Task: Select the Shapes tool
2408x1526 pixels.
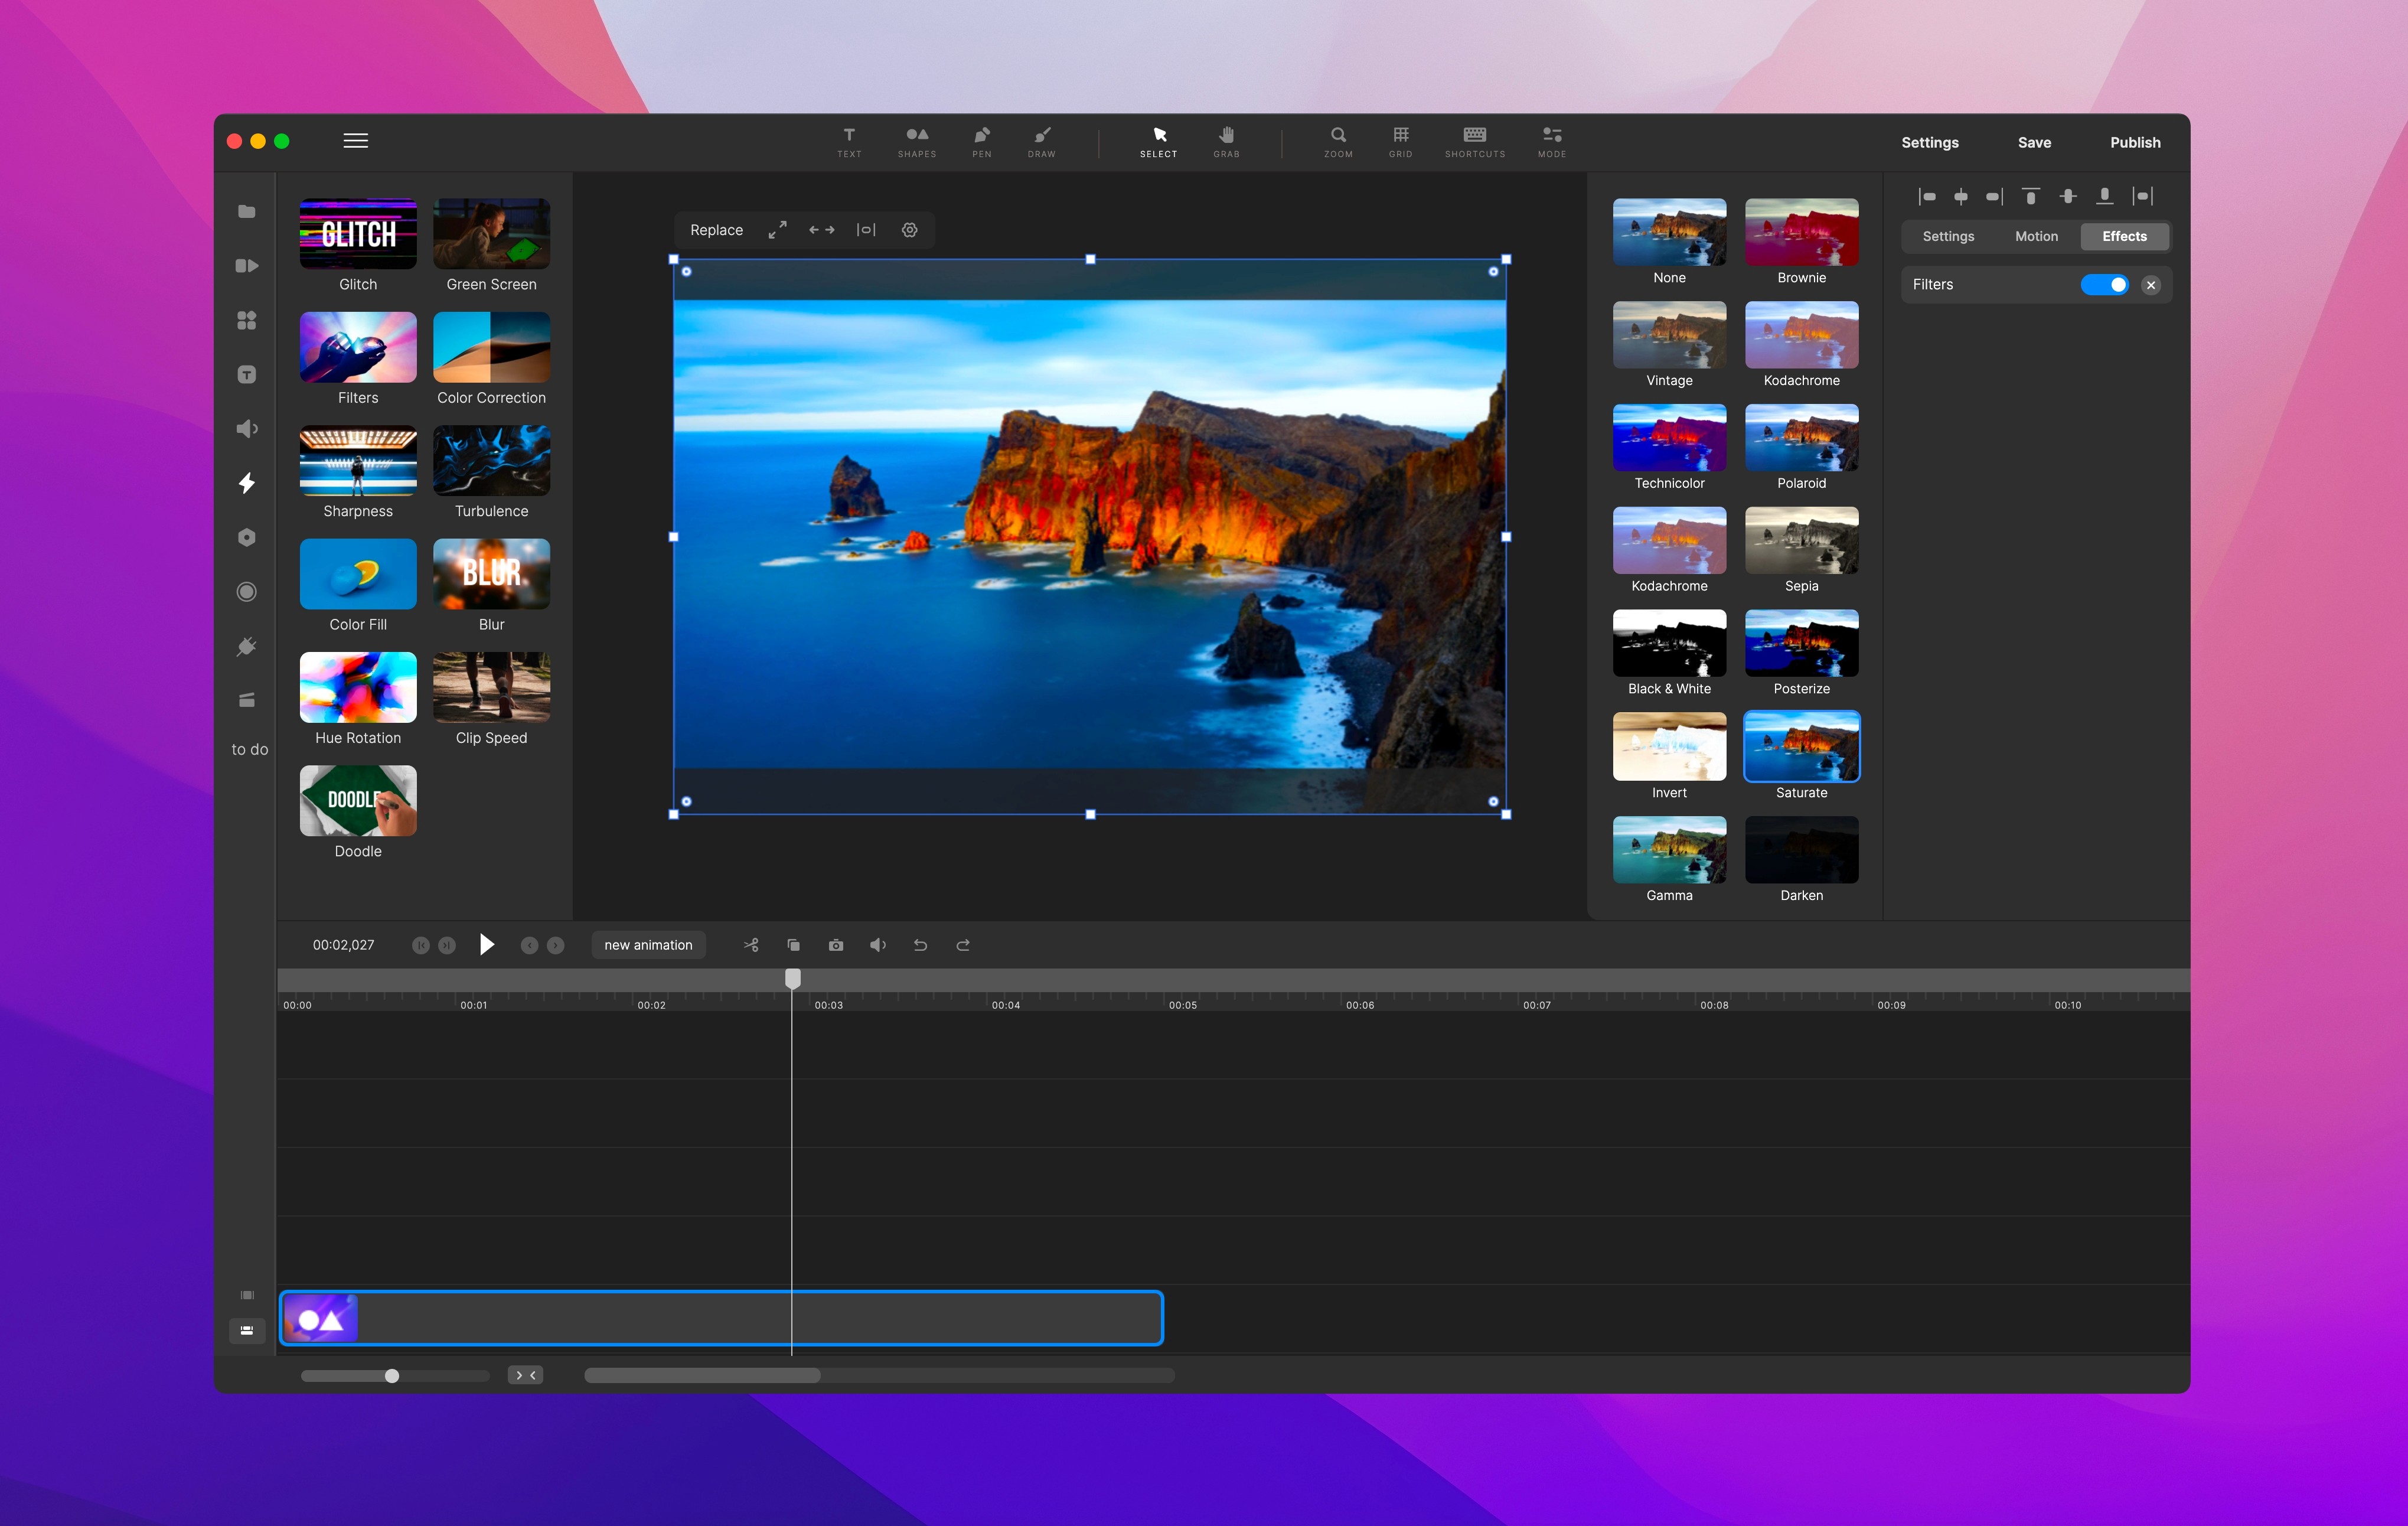Action: (x=916, y=141)
